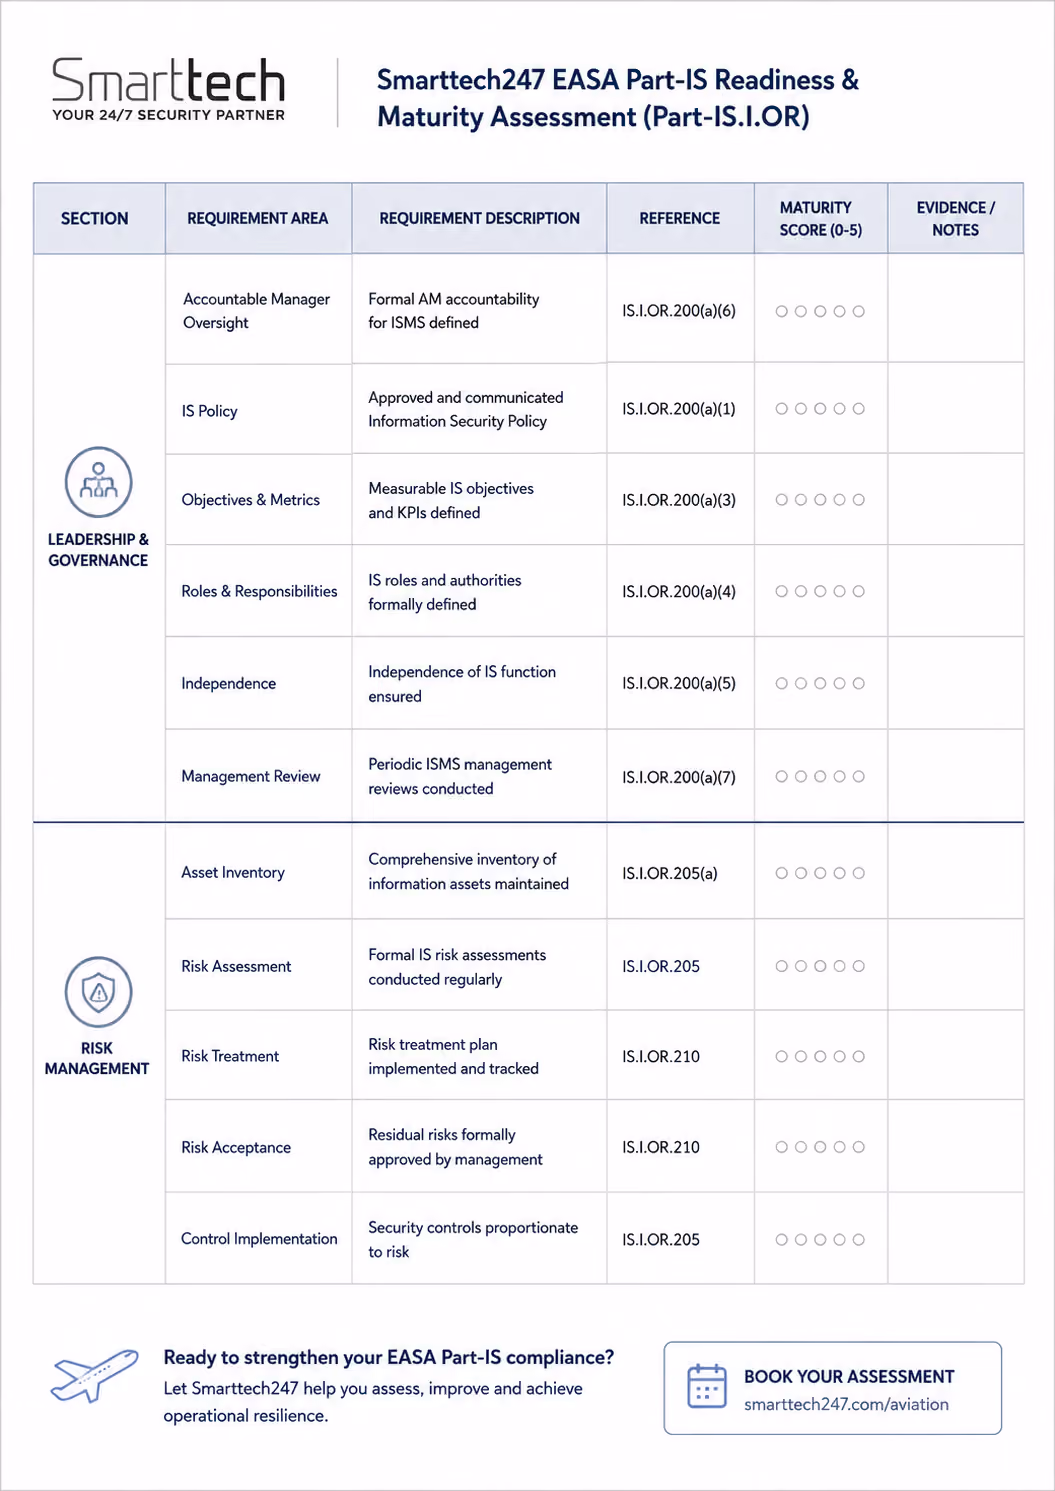Click the 'Roles & Responsibilities' cell
This screenshot has height=1491, width=1055.
pyautogui.click(x=259, y=591)
